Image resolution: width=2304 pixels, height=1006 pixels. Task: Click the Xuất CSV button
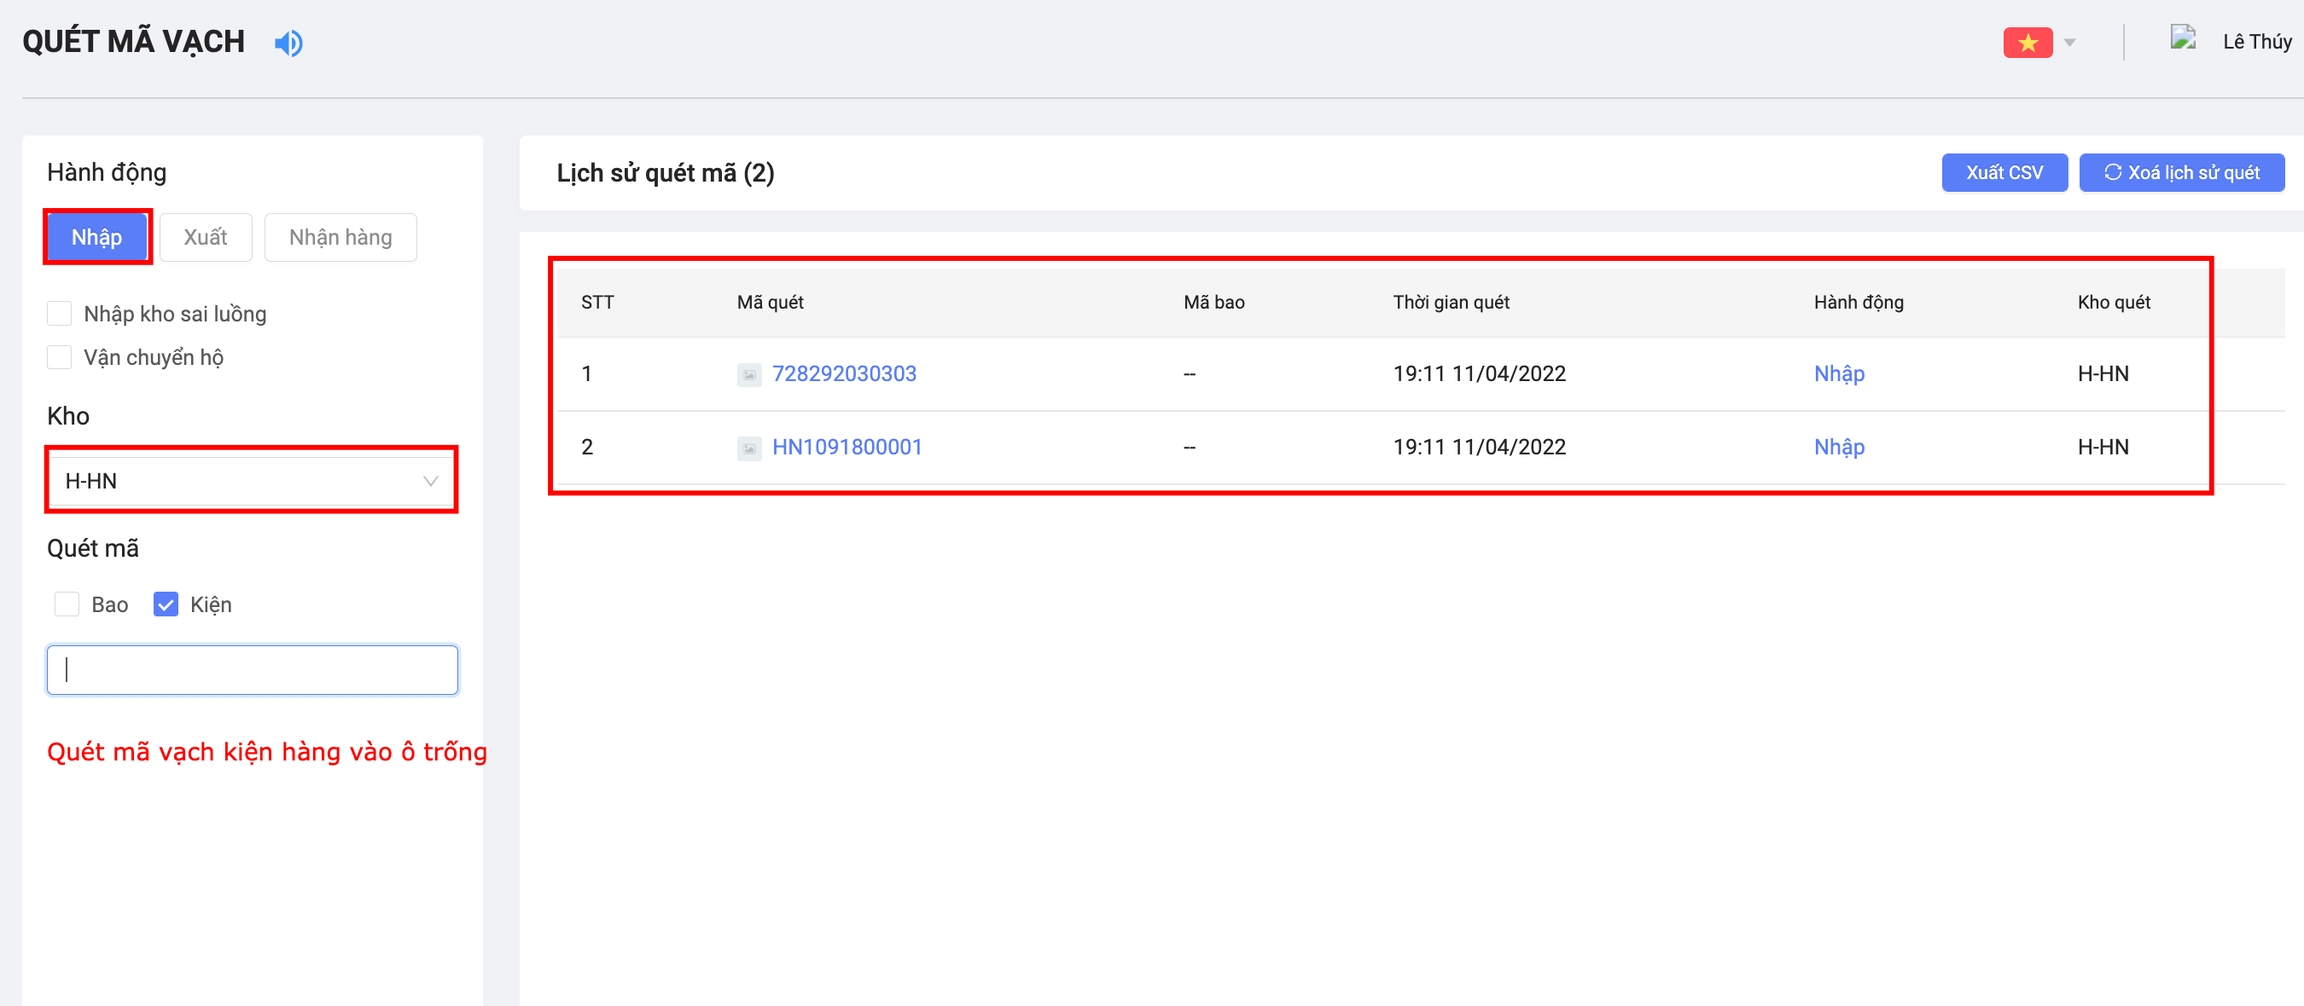[2004, 173]
